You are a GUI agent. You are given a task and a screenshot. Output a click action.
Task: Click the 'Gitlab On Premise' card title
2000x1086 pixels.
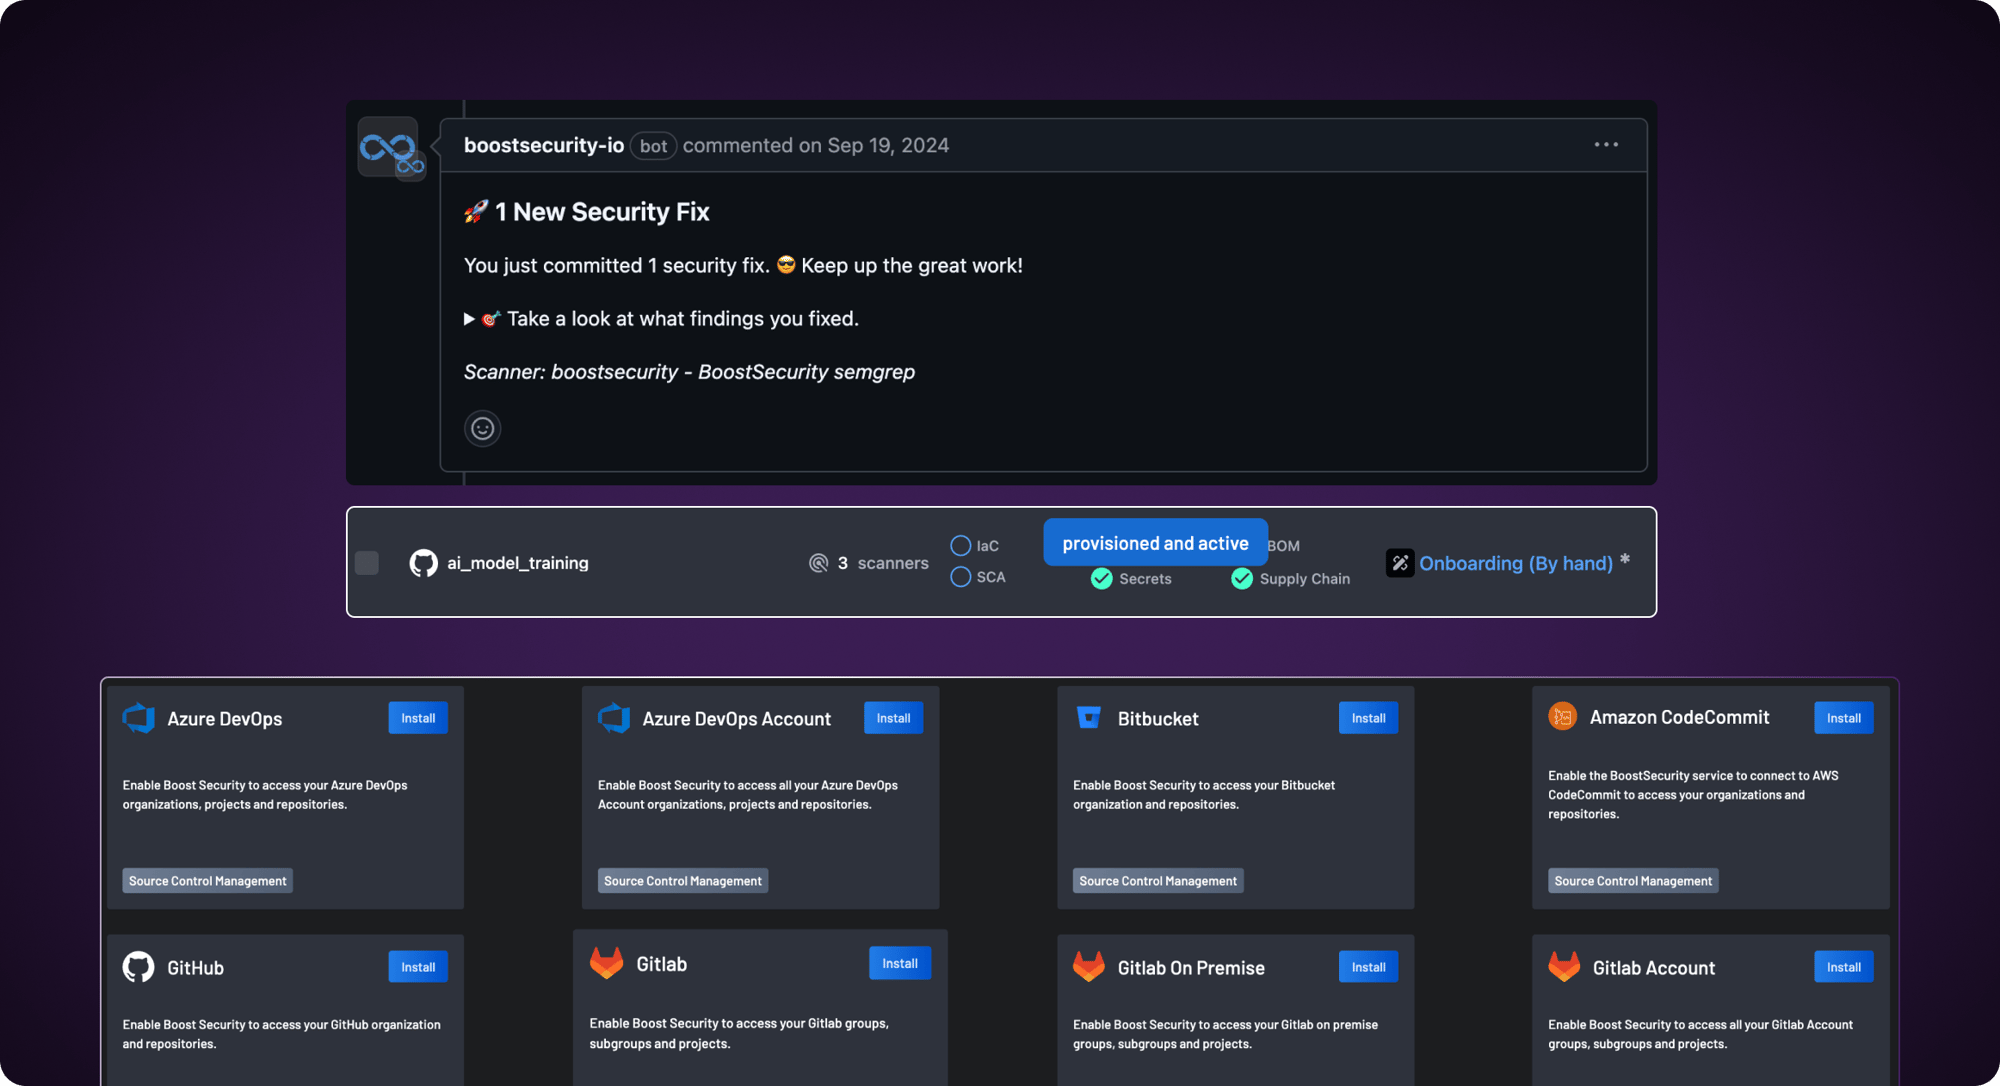coord(1191,968)
